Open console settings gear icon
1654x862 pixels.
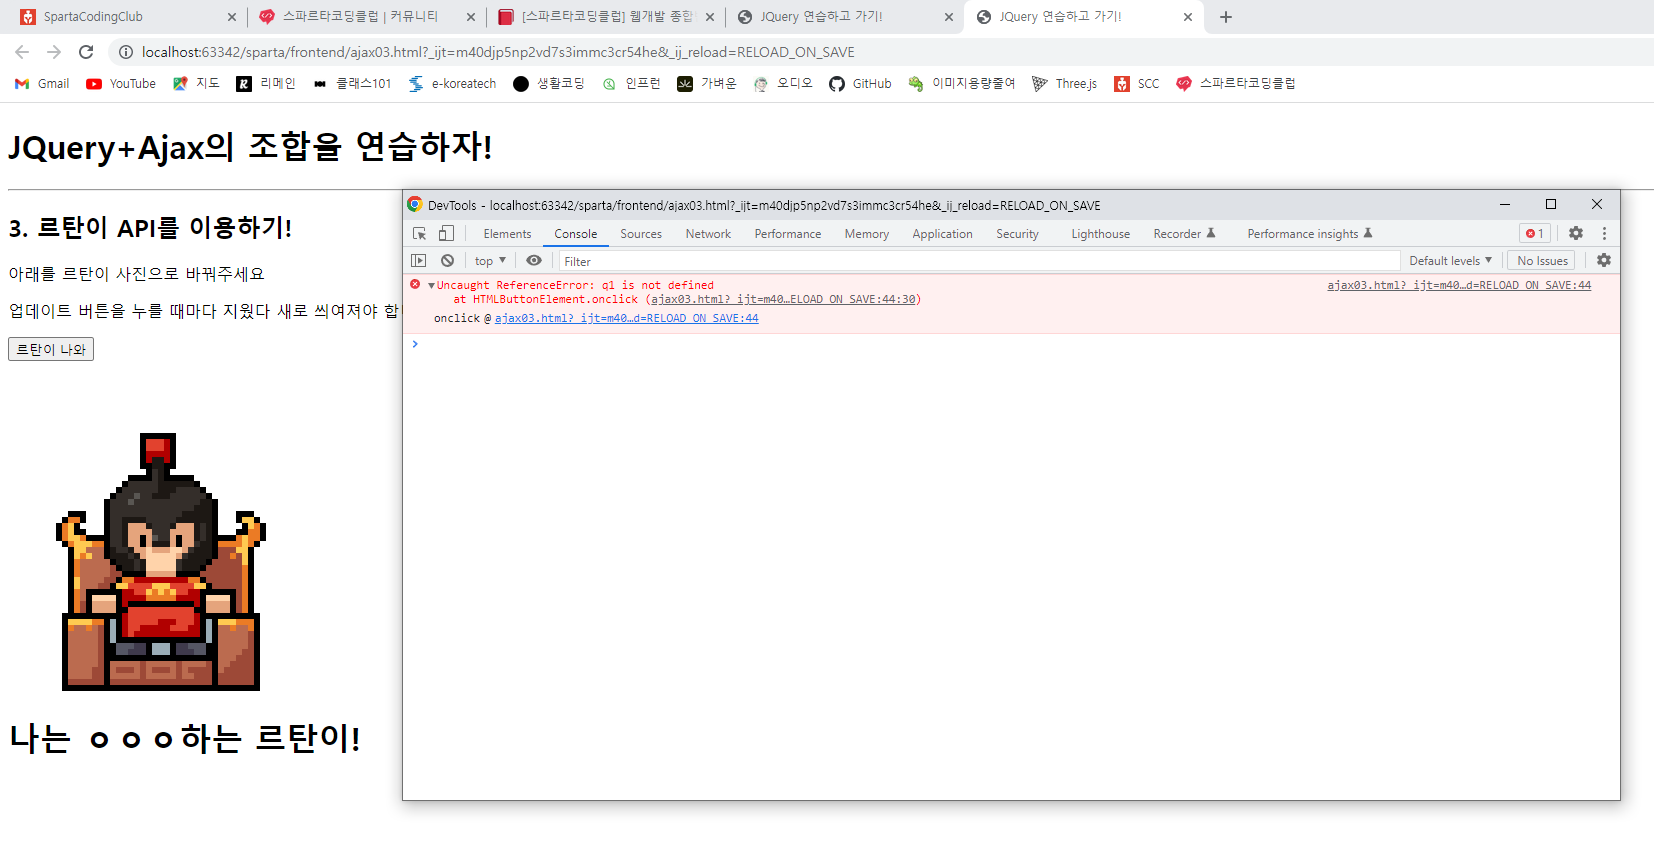pos(1604,260)
